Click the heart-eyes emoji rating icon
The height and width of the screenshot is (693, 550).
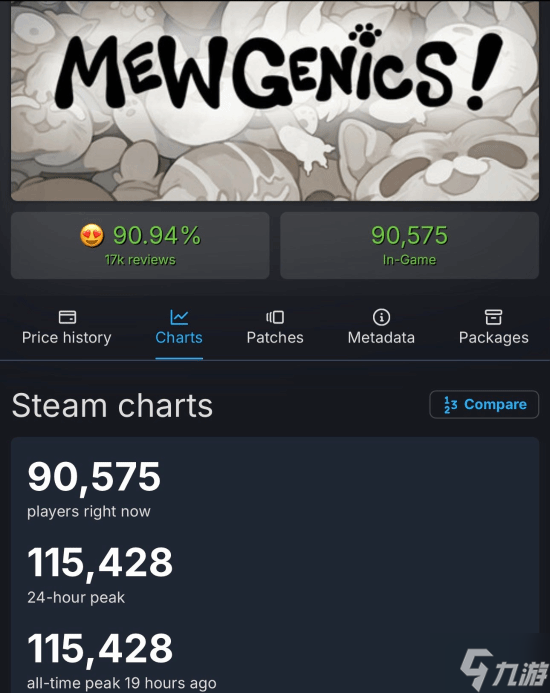click(x=92, y=235)
